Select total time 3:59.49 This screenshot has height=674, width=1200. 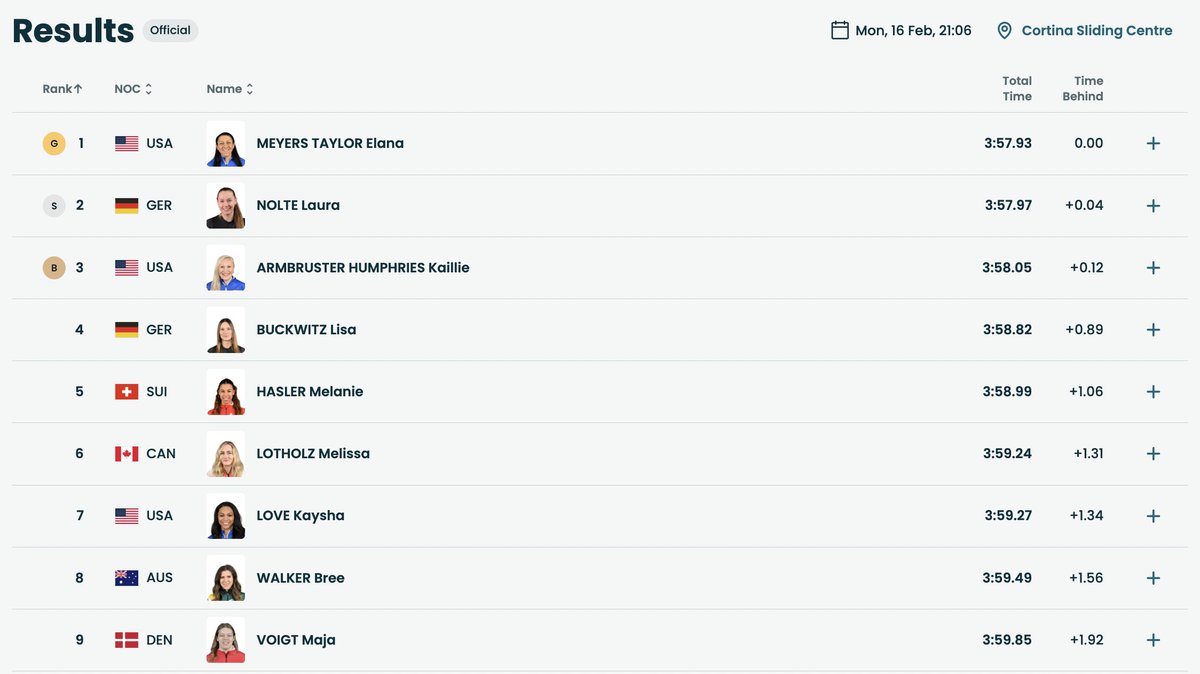click(1007, 577)
